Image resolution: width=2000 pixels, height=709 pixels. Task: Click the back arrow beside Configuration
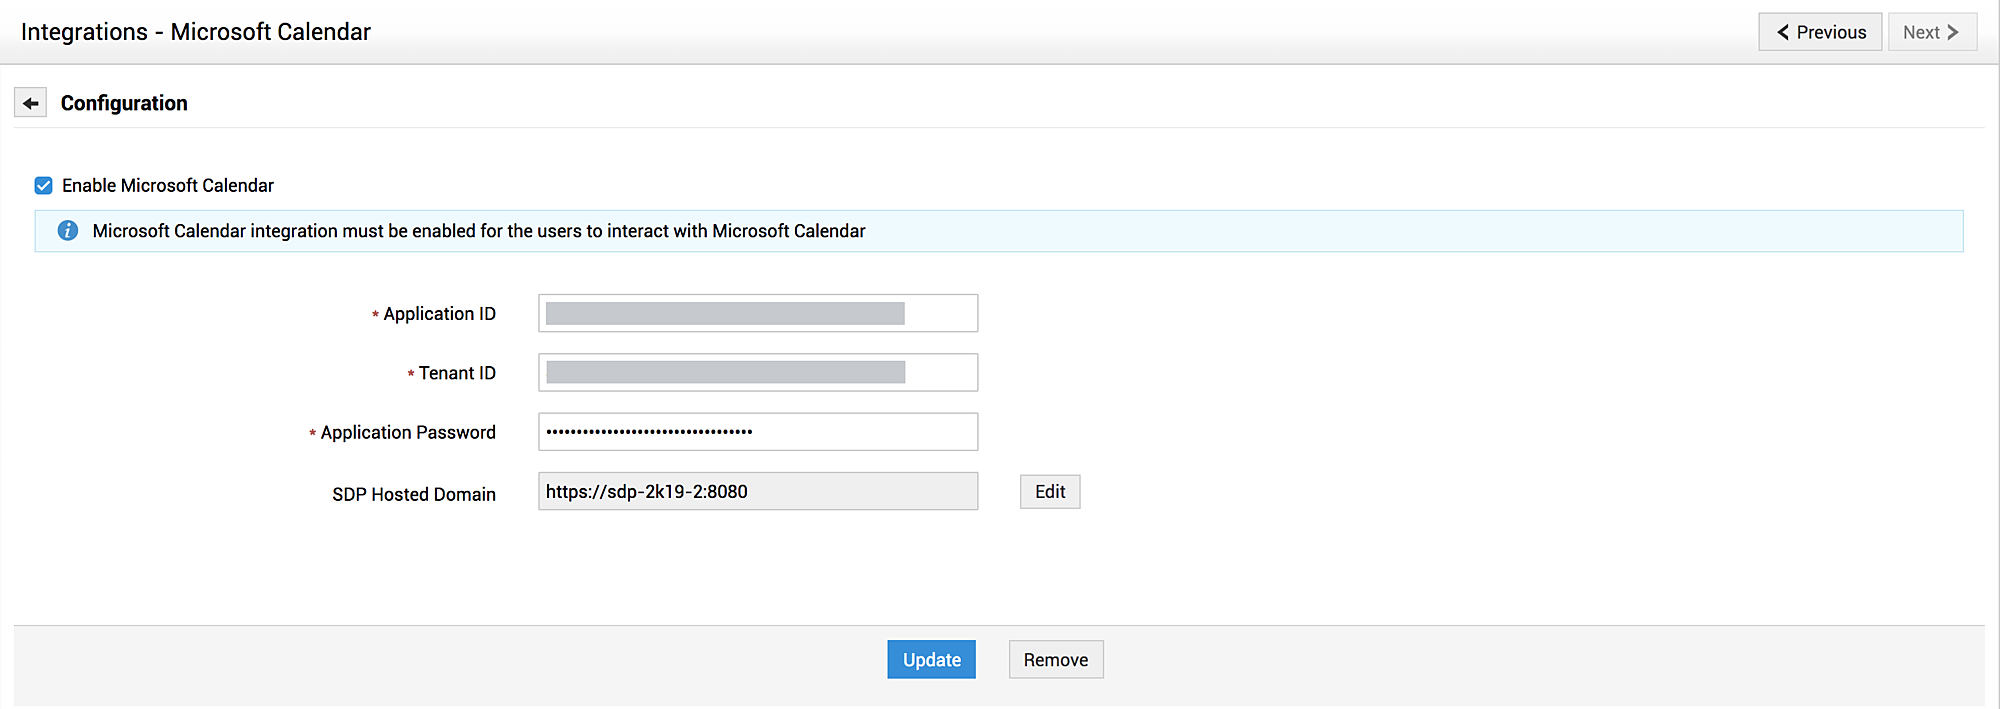tap(30, 103)
